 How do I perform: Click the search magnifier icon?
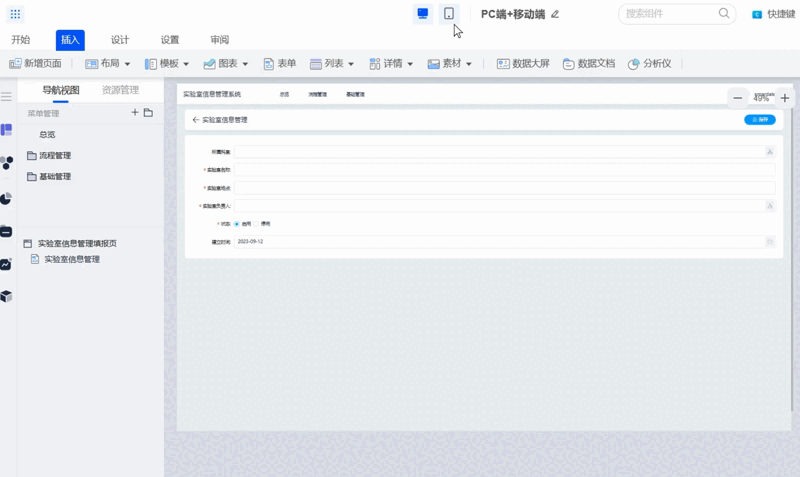[x=723, y=14]
